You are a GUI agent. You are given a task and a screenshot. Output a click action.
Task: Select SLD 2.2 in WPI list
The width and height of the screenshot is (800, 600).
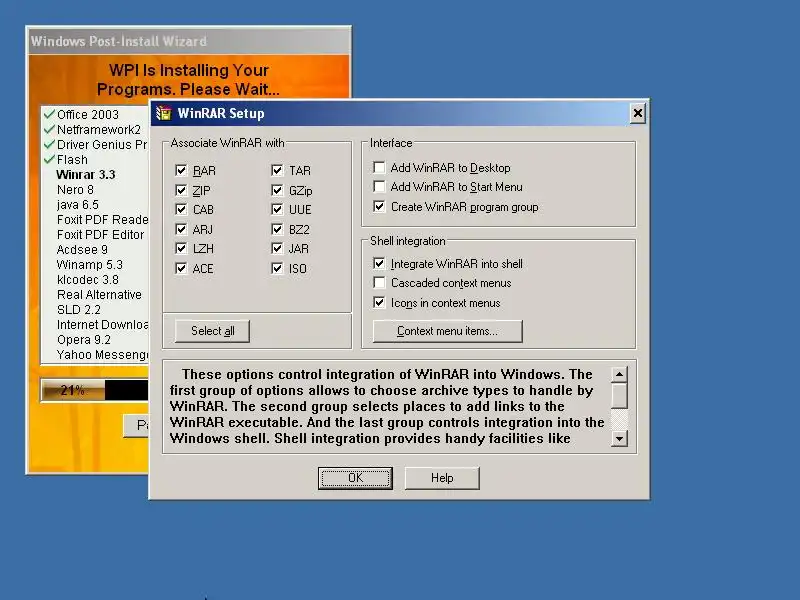(79, 310)
